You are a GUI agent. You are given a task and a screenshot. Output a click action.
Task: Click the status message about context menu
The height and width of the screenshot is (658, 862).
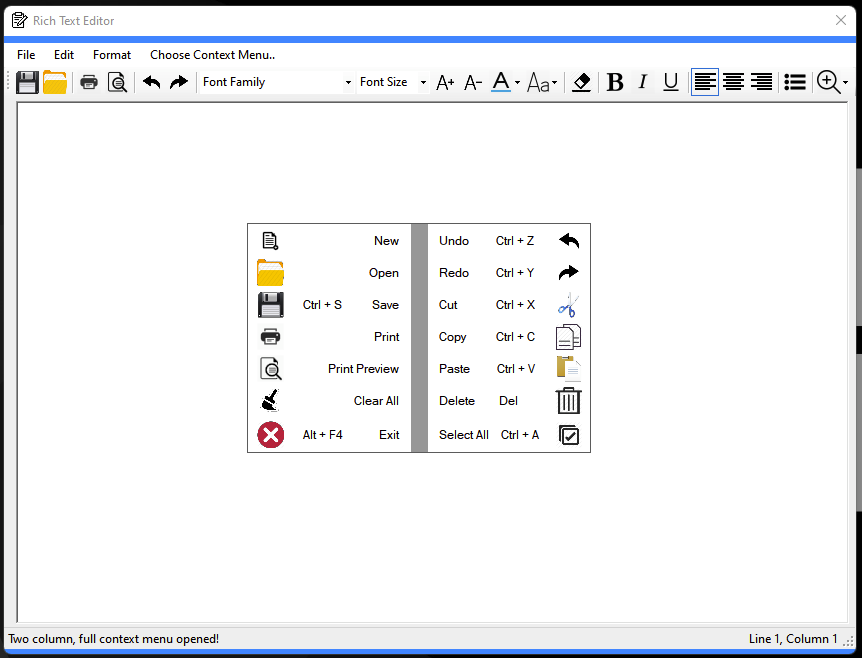pyautogui.click(x=114, y=639)
